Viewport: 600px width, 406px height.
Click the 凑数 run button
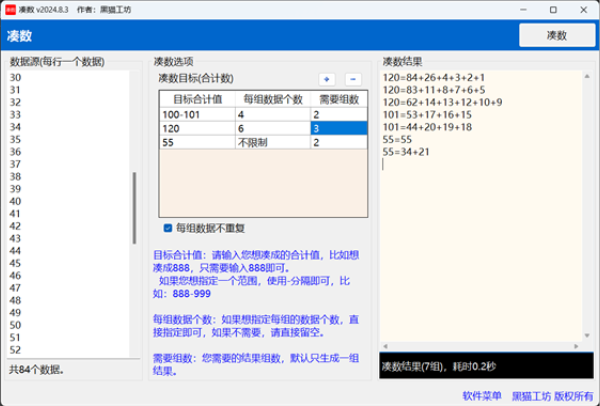557,35
